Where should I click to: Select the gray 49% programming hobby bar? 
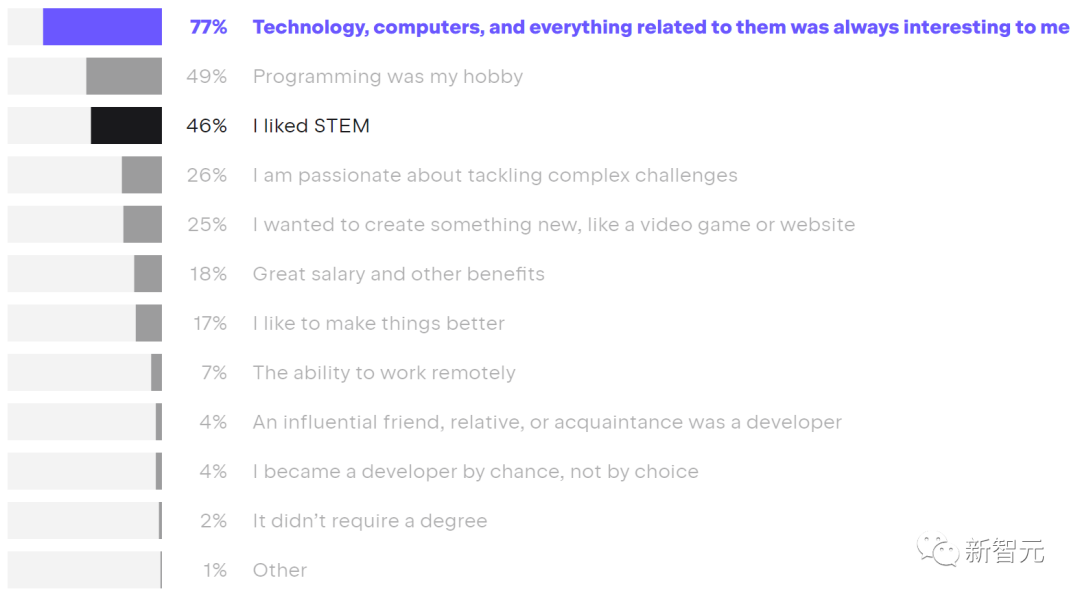pyautogui.click(x=124, y=76)
